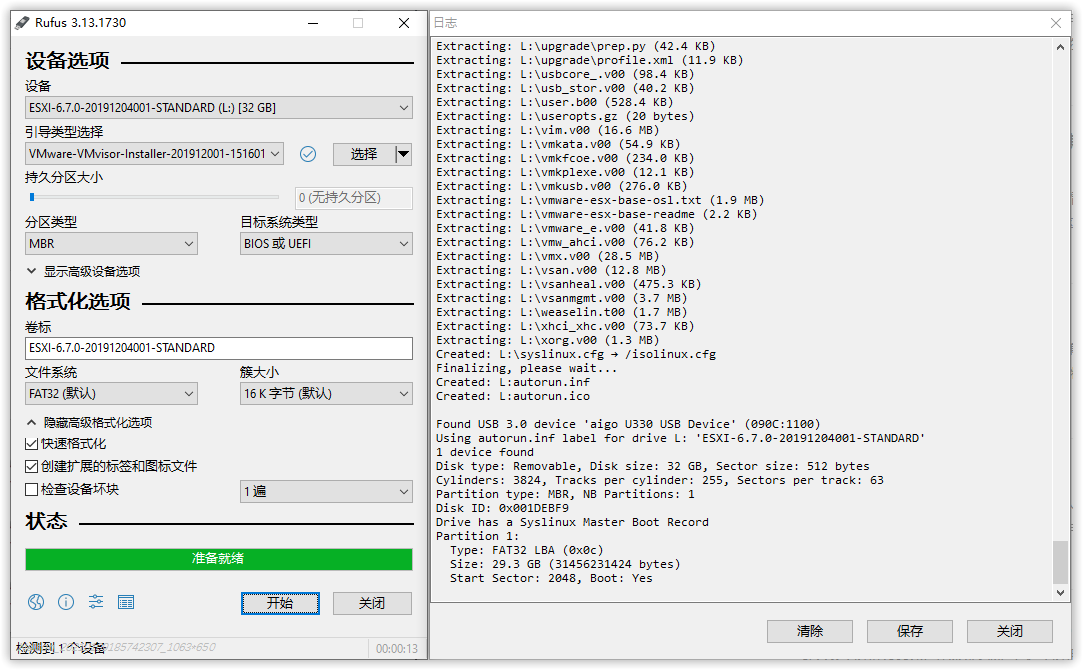This screenshot has height=670, width=1083.
Task: Open the 设备 device dropdown
Action: (x=218, y=108)
